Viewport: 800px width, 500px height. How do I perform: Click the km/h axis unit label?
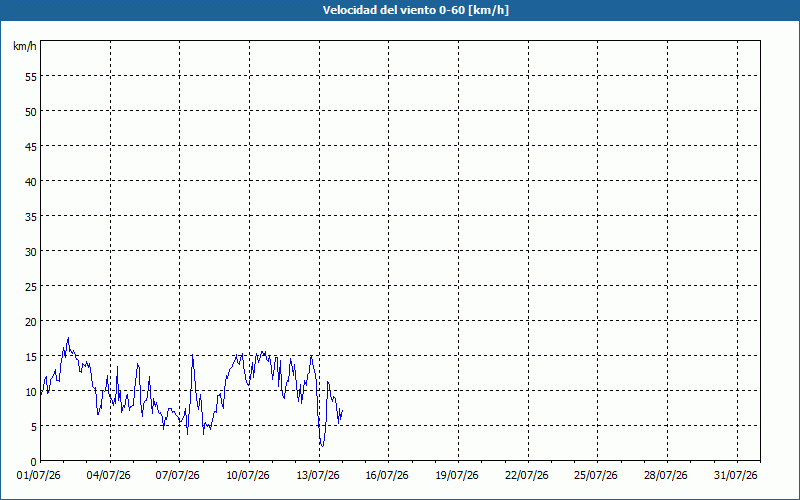click(25, 46)
